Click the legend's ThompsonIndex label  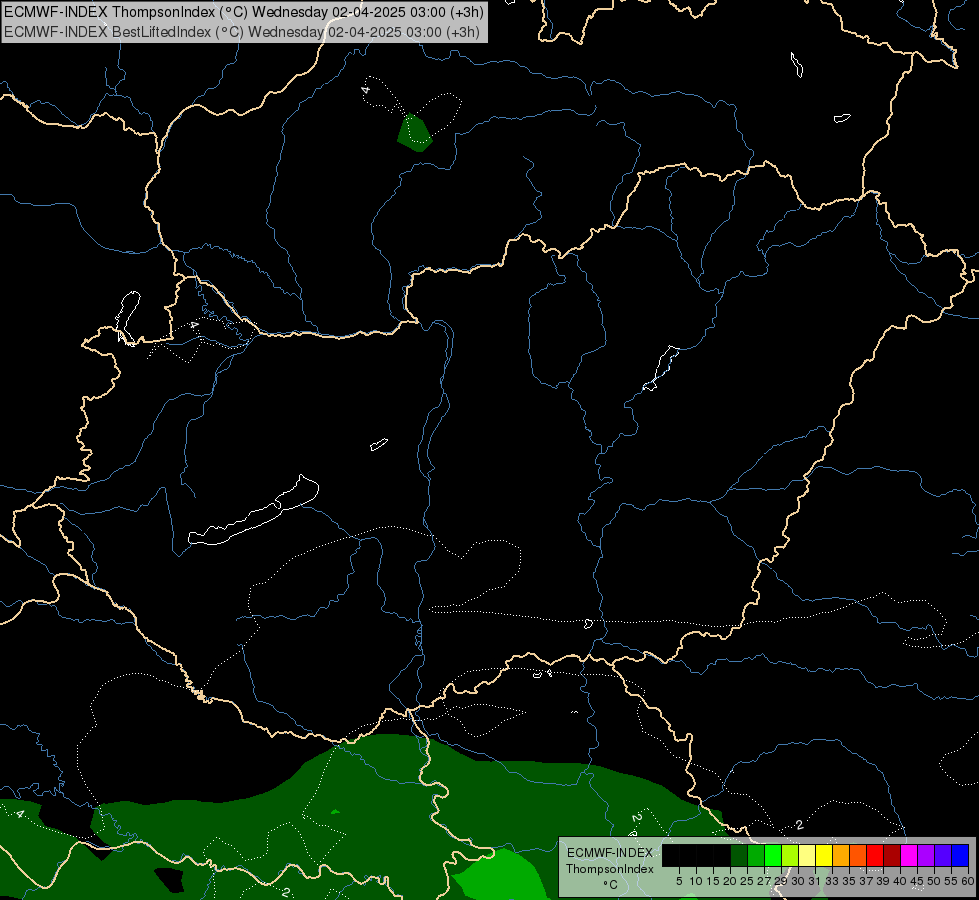(610, 869)
